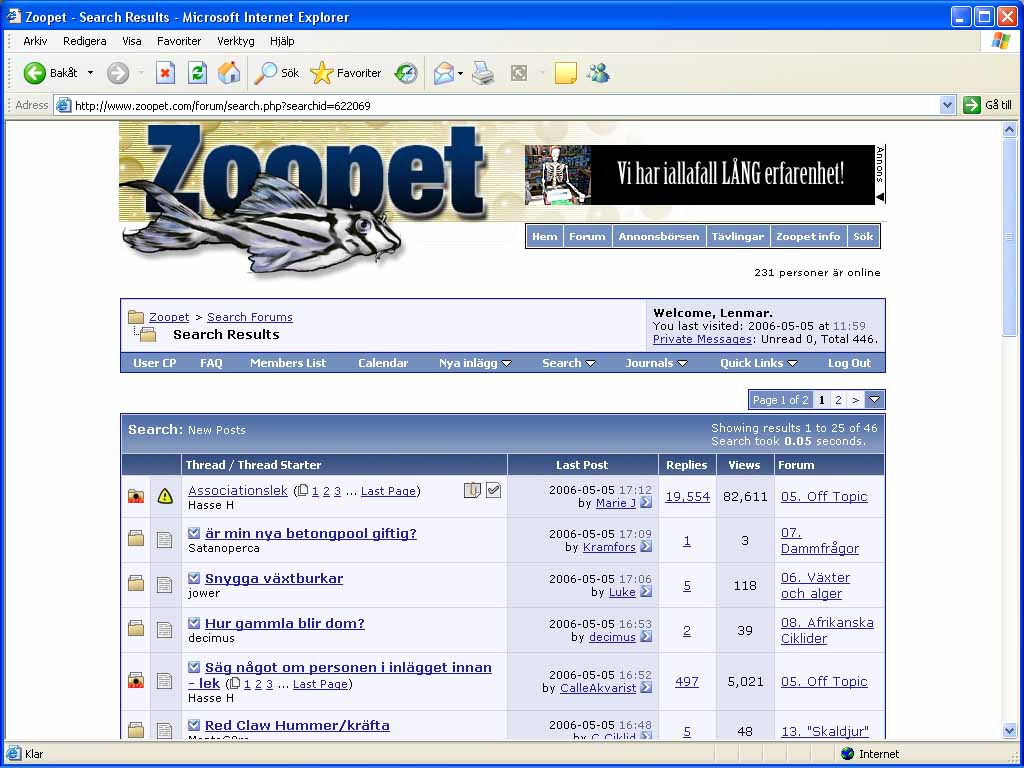Click the yellow note toolbar icon
The width and height of the screenshot is (1024, 768).
[x=566, y=73]
